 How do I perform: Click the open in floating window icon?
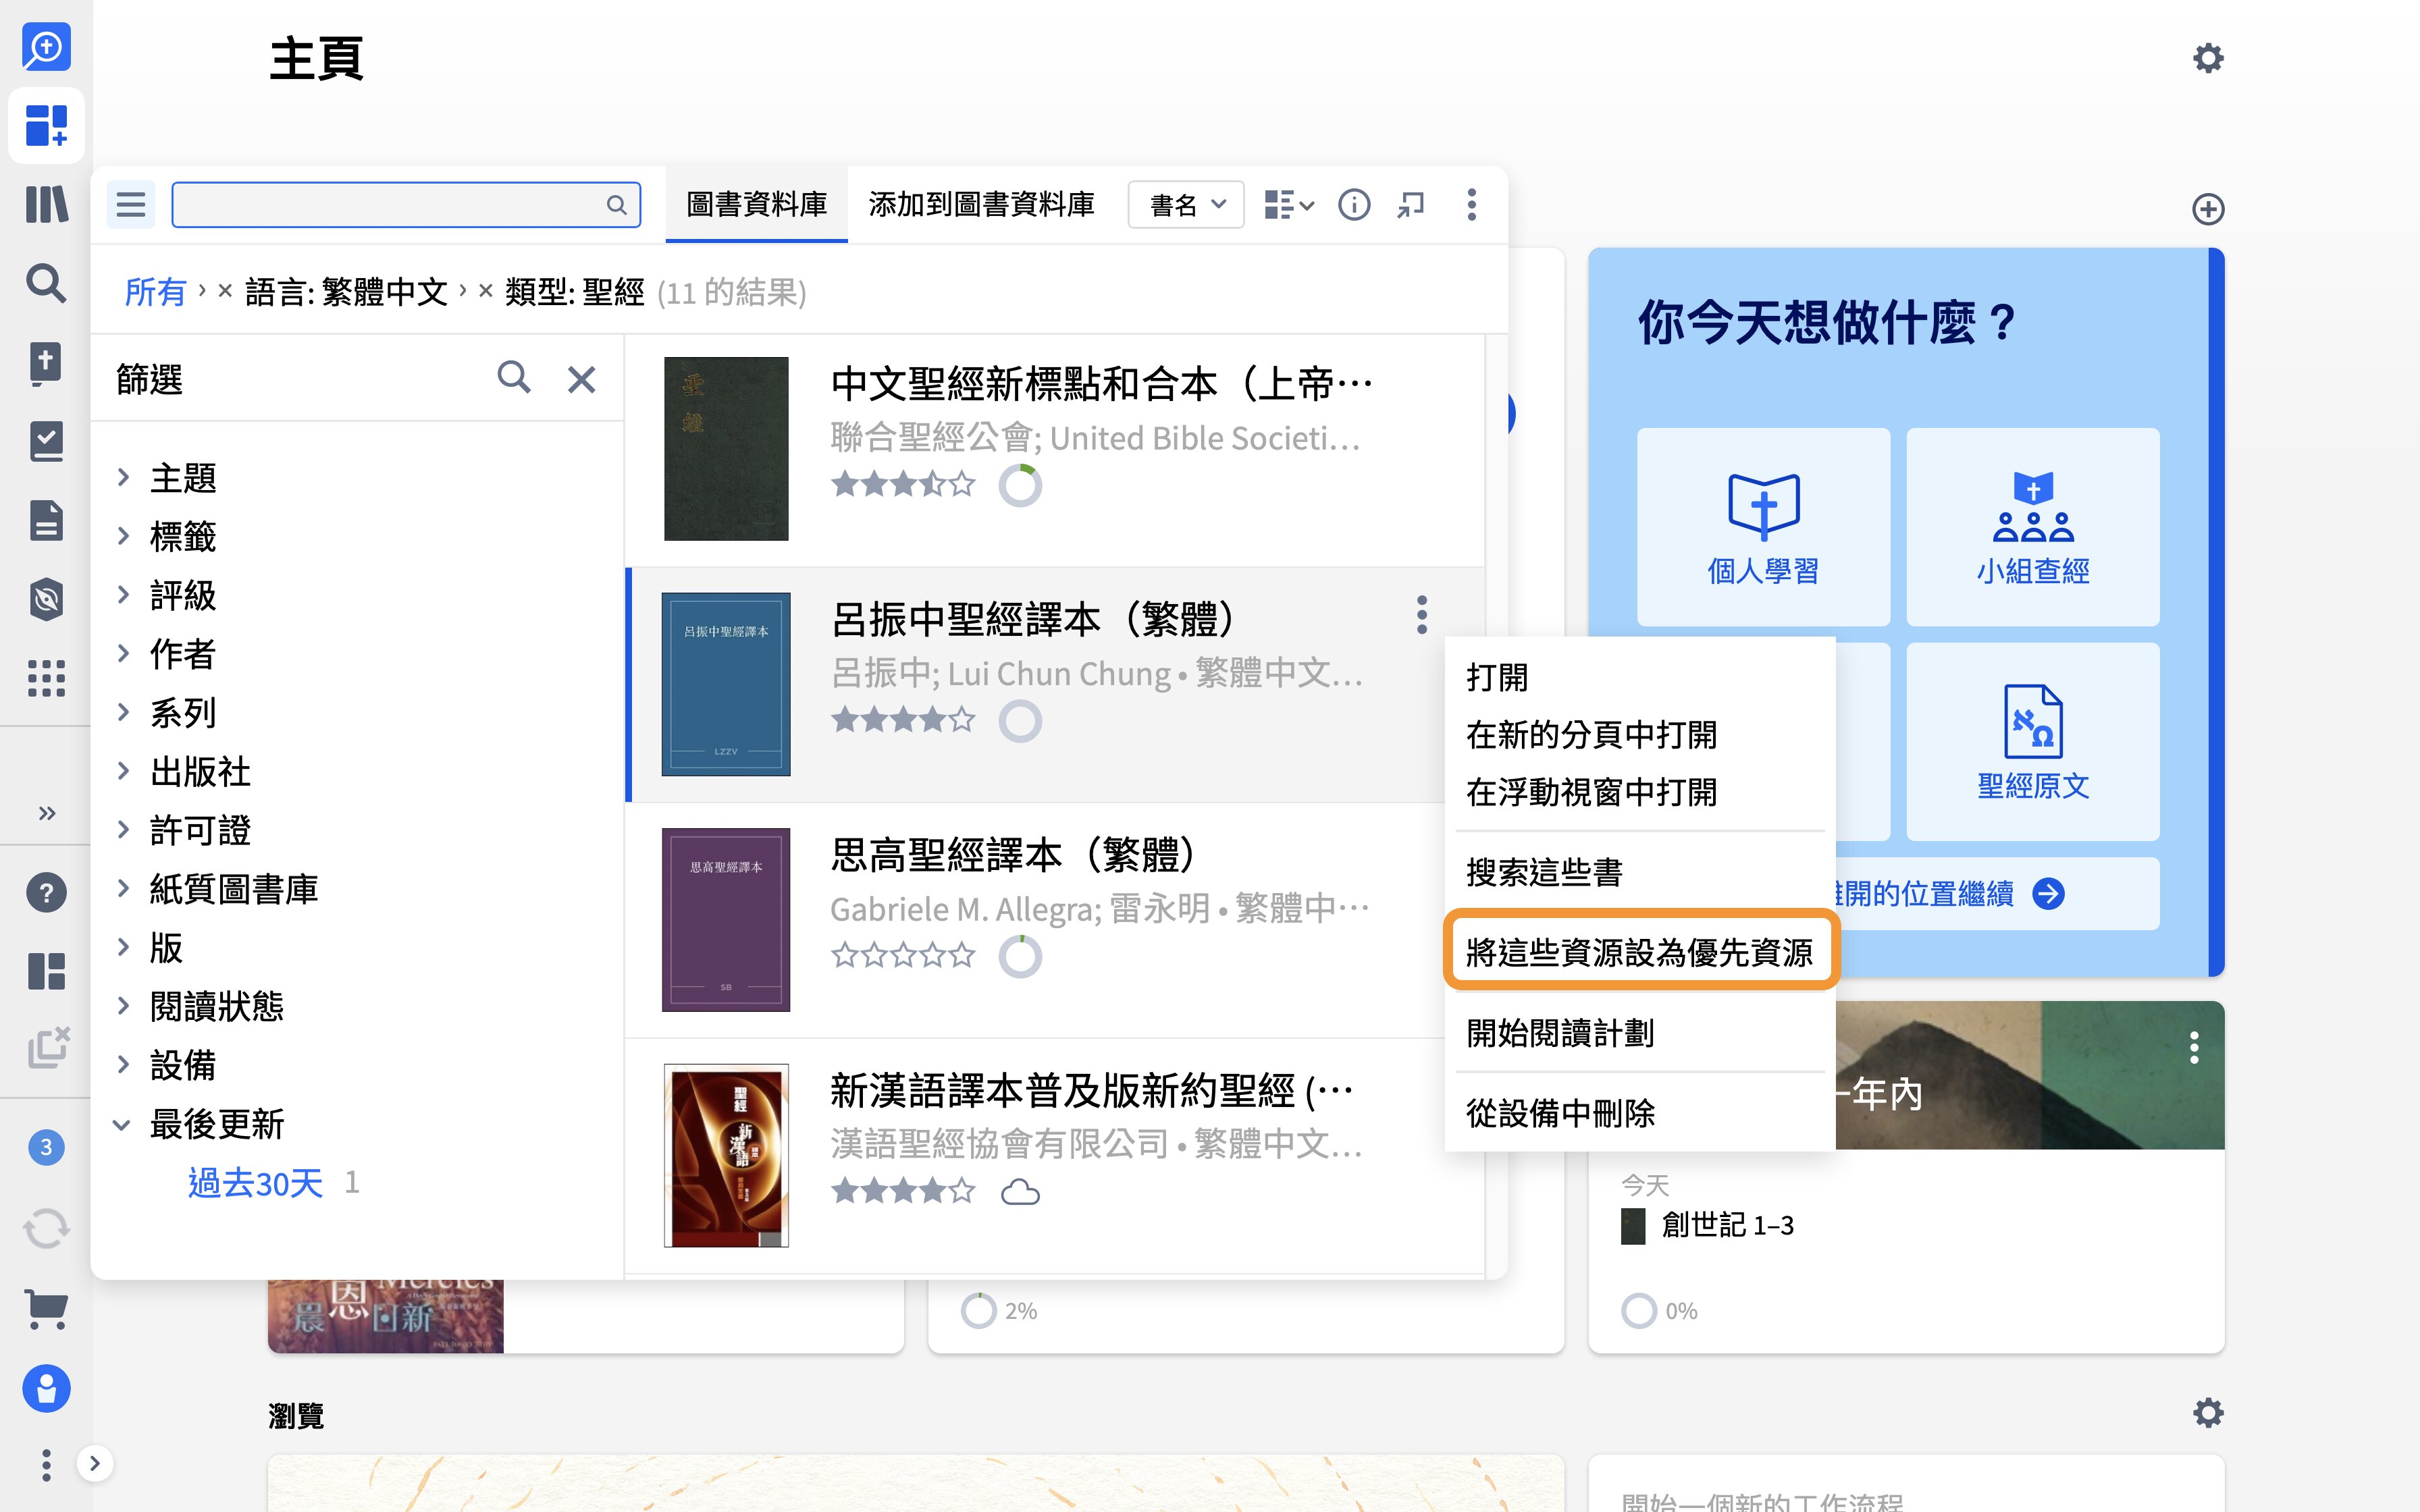click(x=1411, y=205)
